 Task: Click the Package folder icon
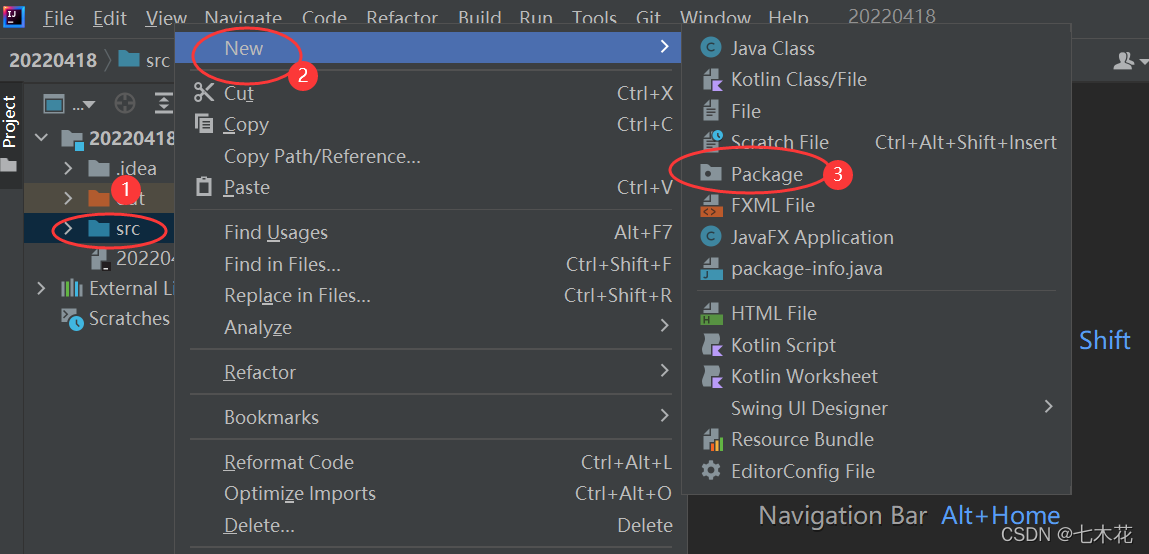(x=711, y=174)
